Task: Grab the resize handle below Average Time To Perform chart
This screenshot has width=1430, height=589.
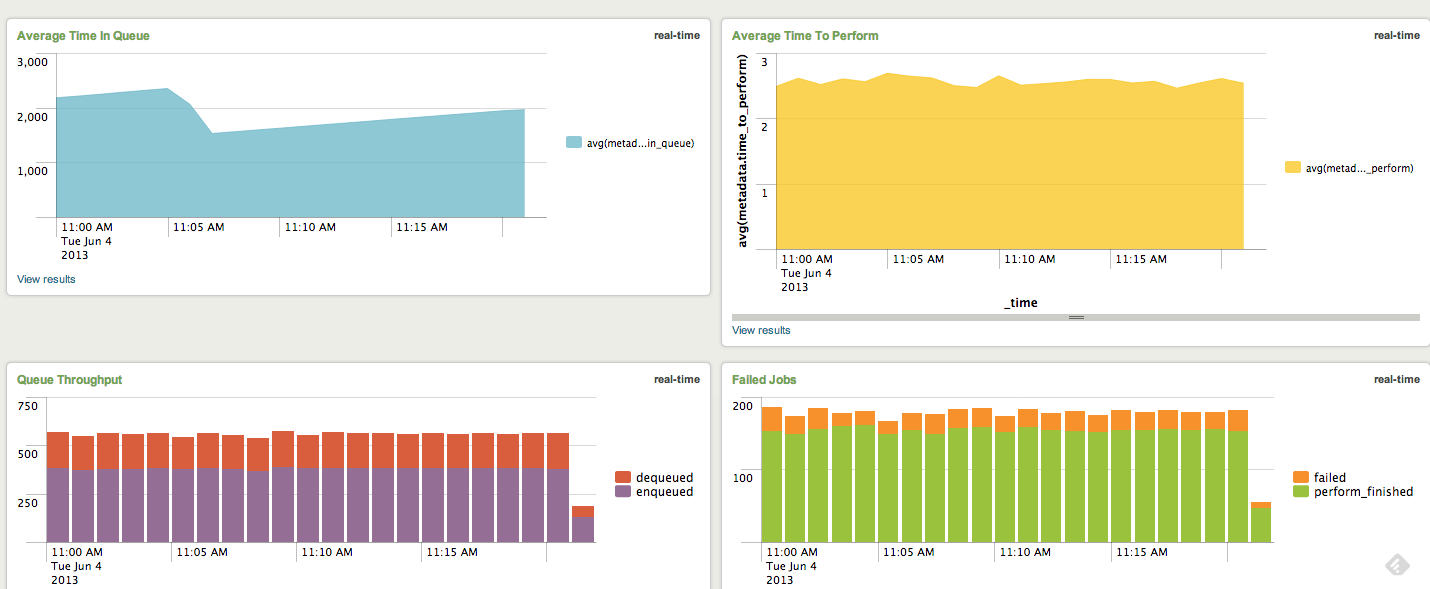Action: click(1076, 317)
